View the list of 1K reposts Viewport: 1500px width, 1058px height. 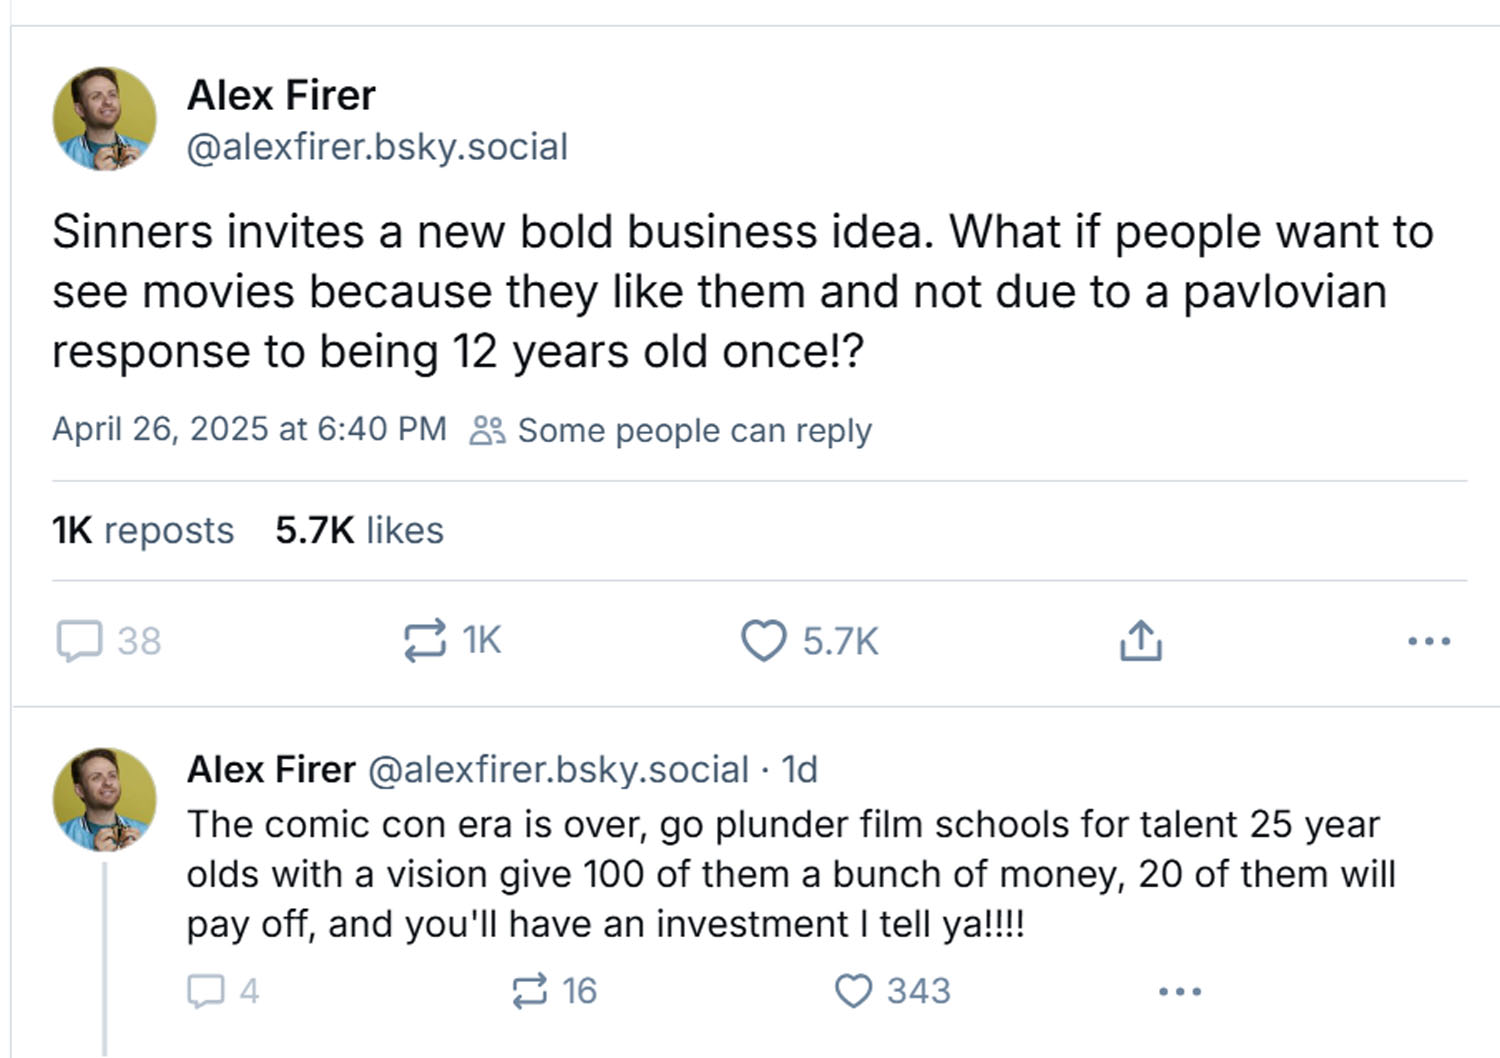143,530
